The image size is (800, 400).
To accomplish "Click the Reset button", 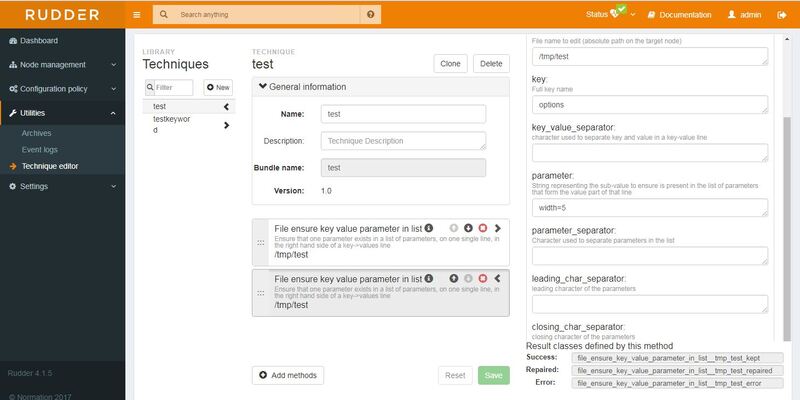I will [x=455, y=376].
